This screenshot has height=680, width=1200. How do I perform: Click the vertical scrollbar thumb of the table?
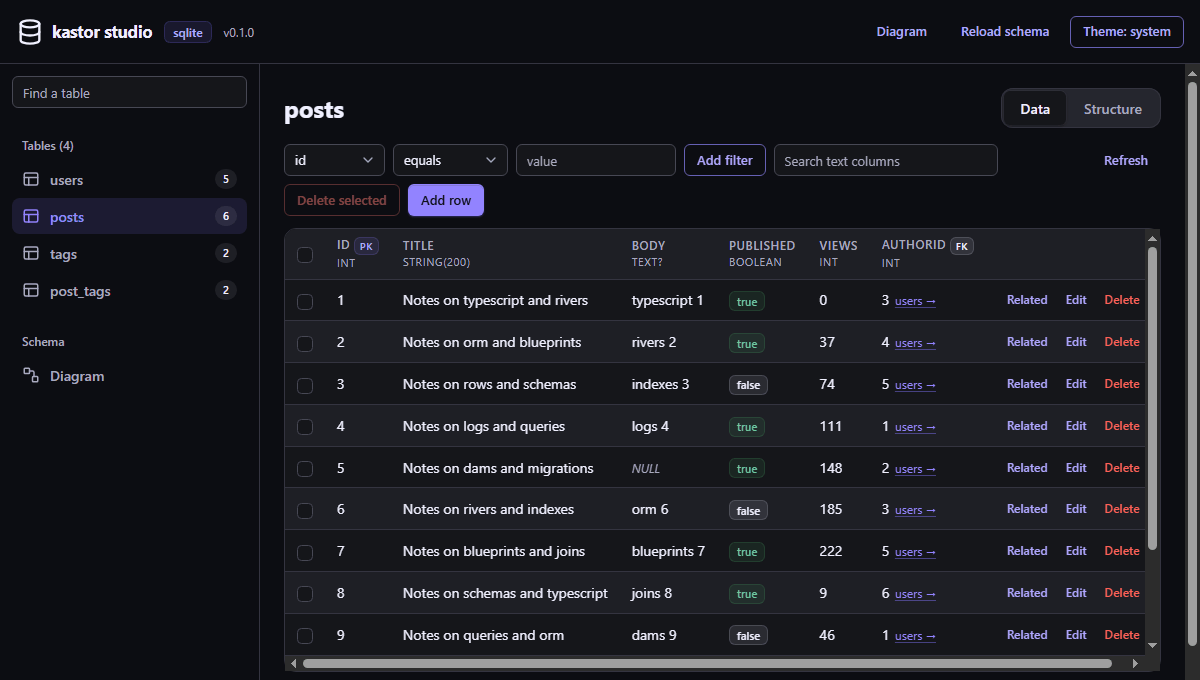tap(1152, 398)
